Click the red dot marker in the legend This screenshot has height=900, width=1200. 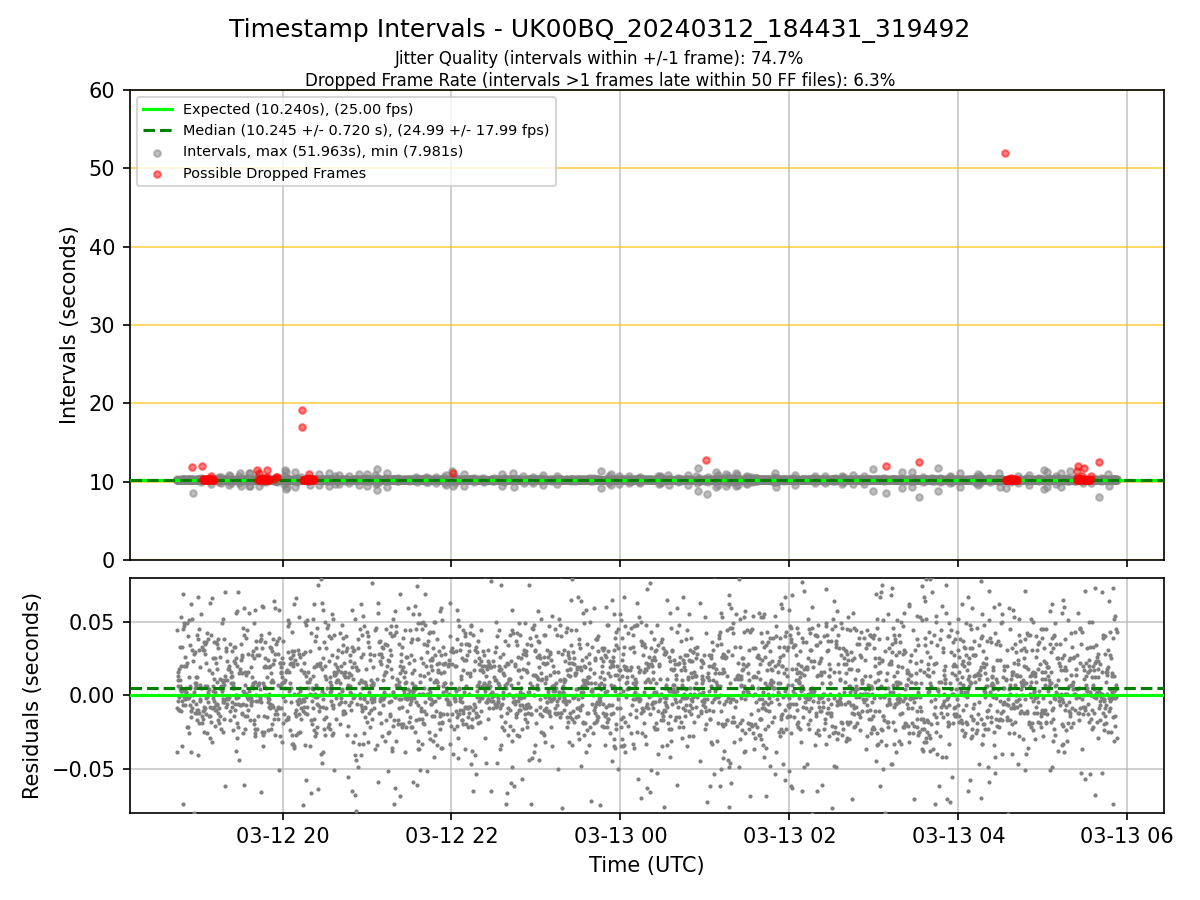pos(158,174)
